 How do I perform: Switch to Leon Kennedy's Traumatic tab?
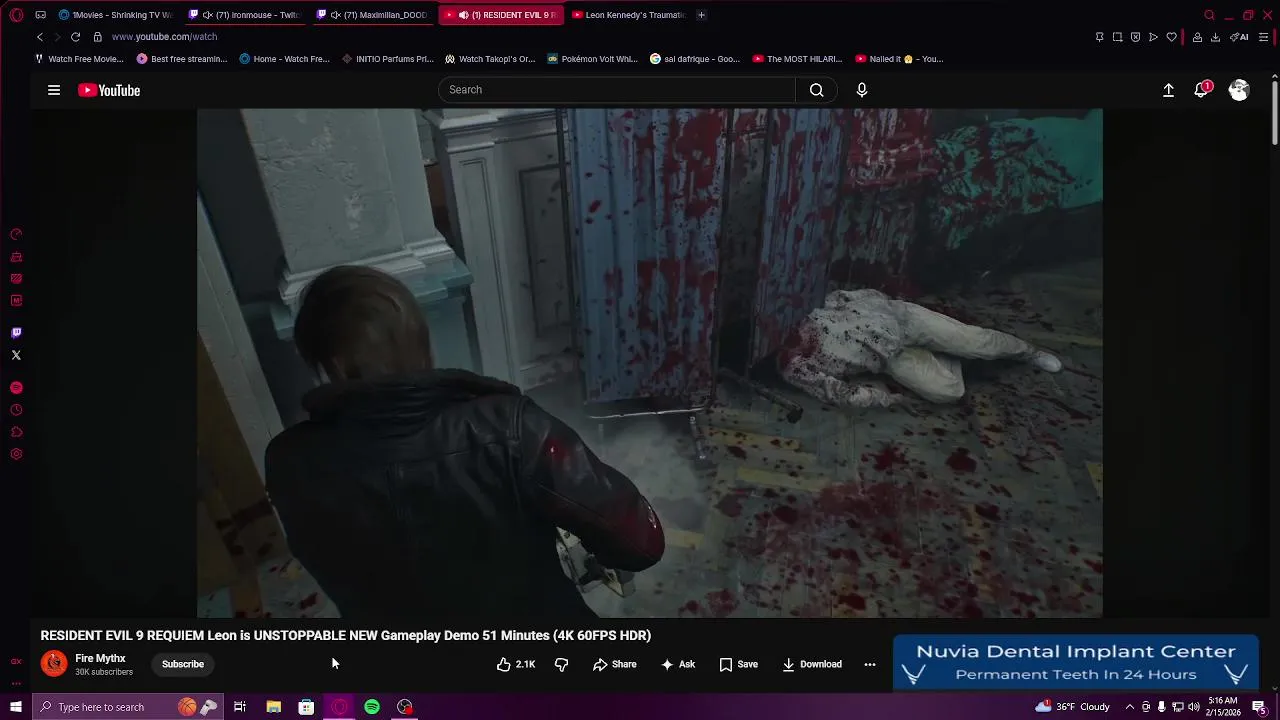point(628,15)
